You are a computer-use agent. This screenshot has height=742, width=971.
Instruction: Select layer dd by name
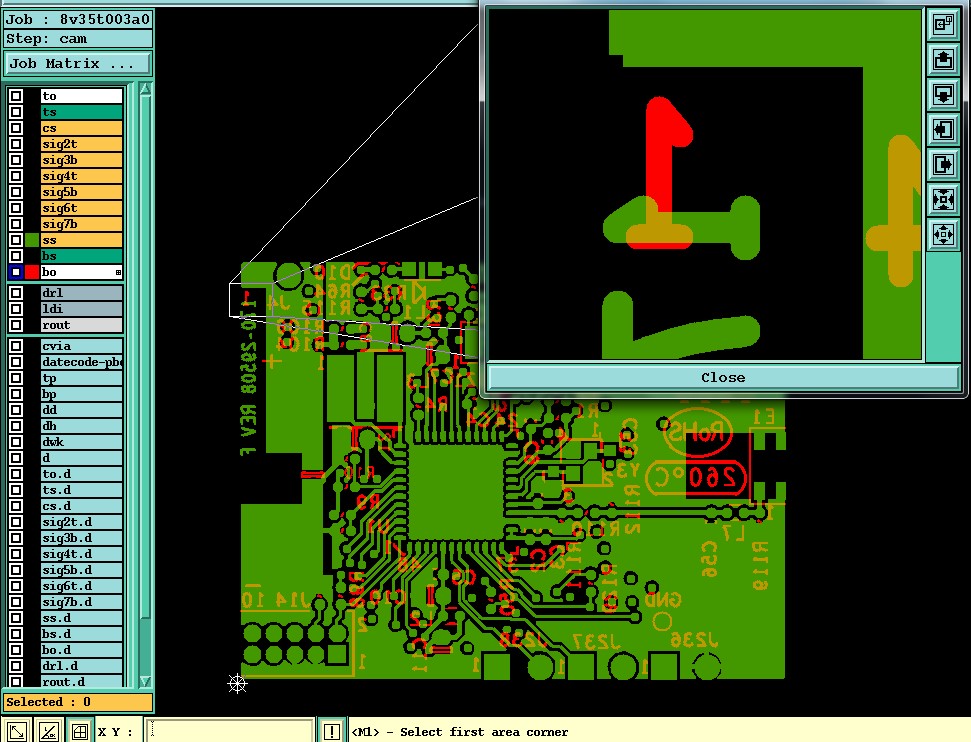[82, 410]
